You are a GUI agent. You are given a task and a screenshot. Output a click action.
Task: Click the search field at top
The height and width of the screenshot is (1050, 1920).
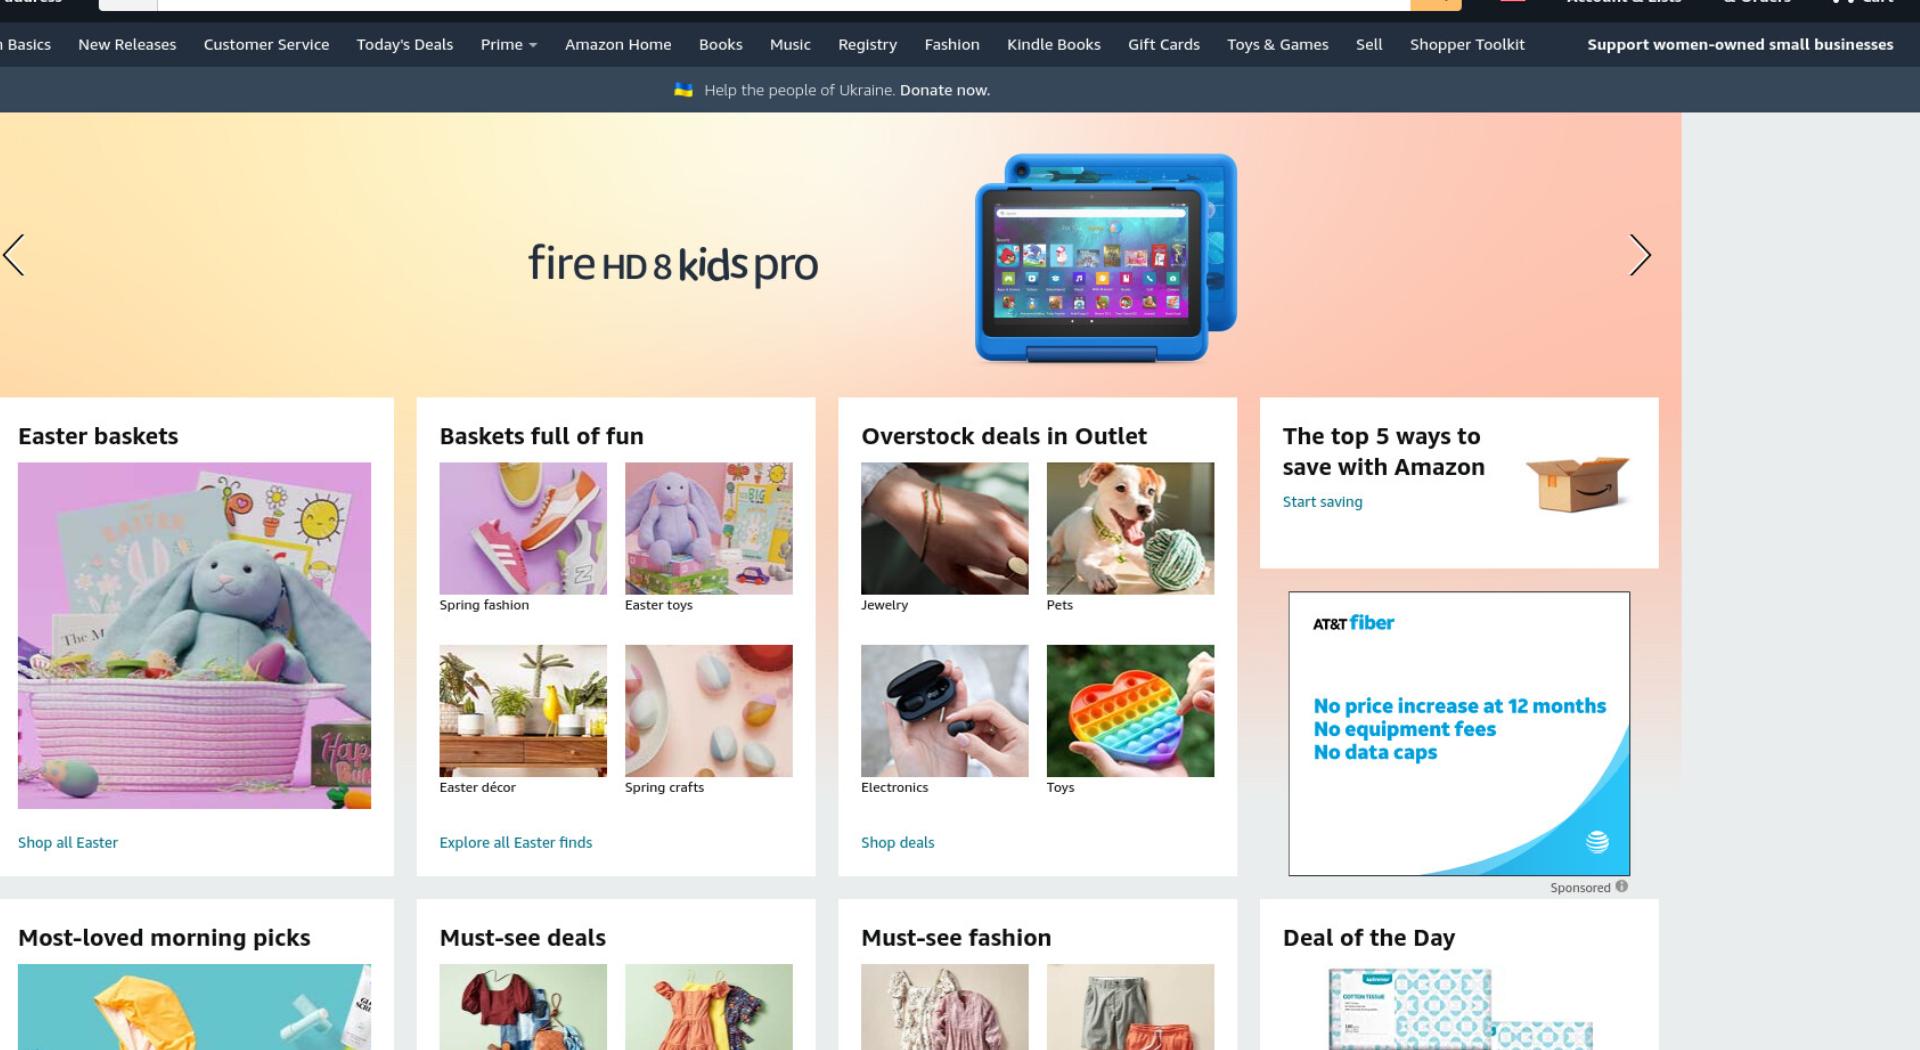pyautogui.click(x=783, y=5)
